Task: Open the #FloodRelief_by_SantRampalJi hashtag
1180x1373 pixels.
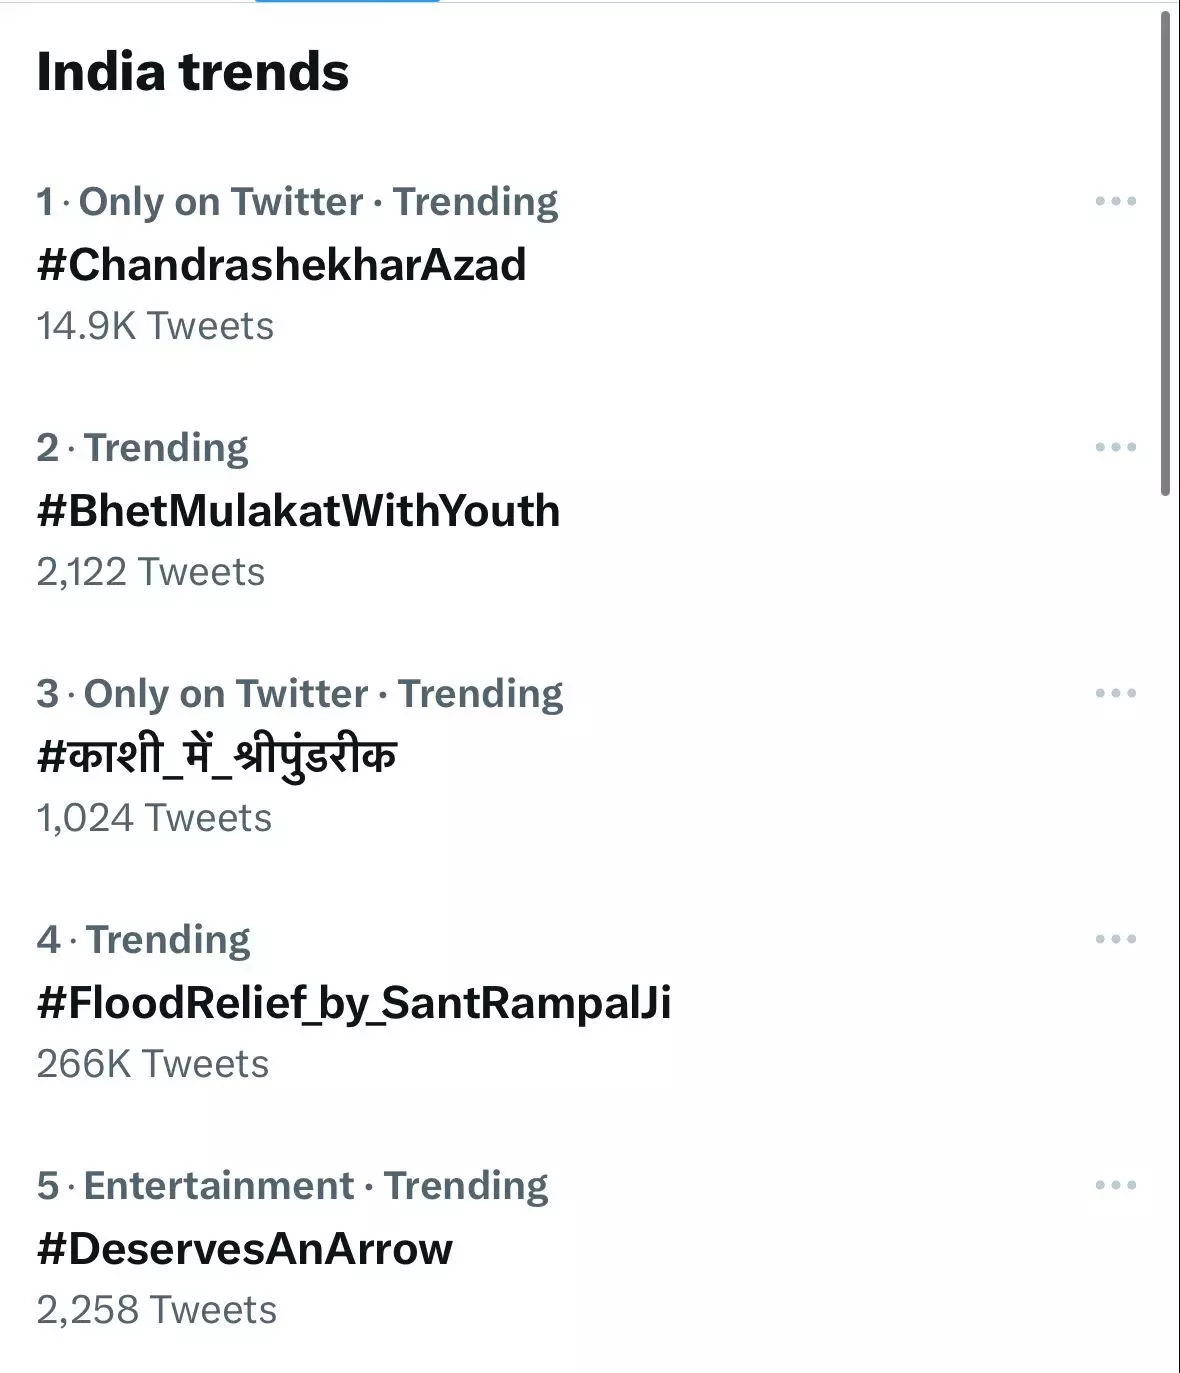Action: [354, 1003]
